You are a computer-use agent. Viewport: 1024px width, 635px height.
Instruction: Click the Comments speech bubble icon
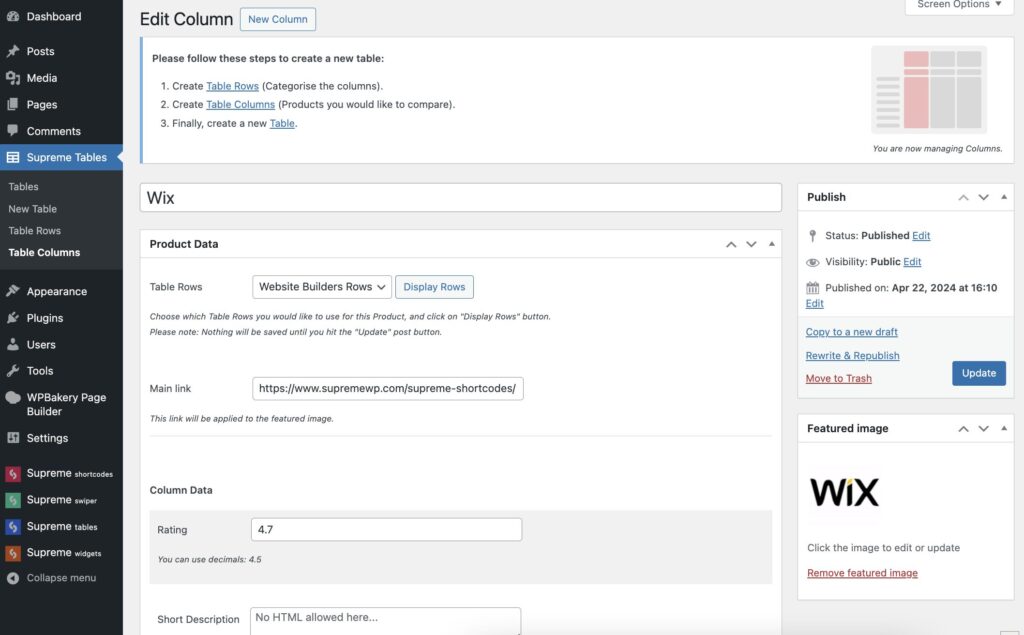coord(12,131)
